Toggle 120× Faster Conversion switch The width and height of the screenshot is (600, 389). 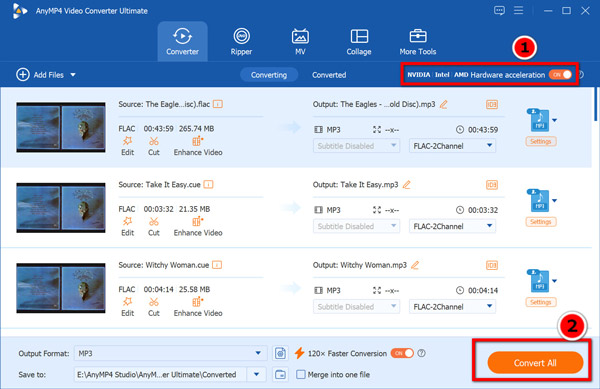click(402, 353)
